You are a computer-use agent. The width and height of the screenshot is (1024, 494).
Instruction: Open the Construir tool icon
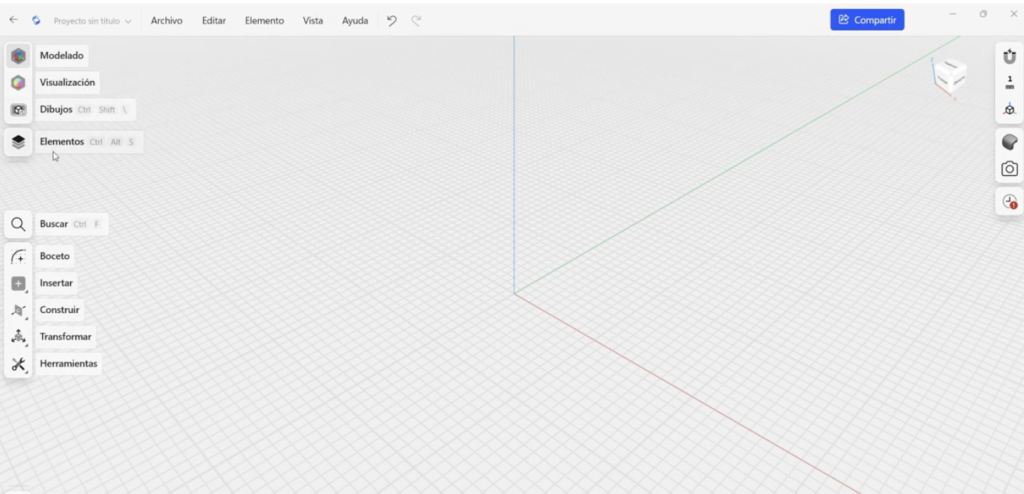tap(18, 310)
